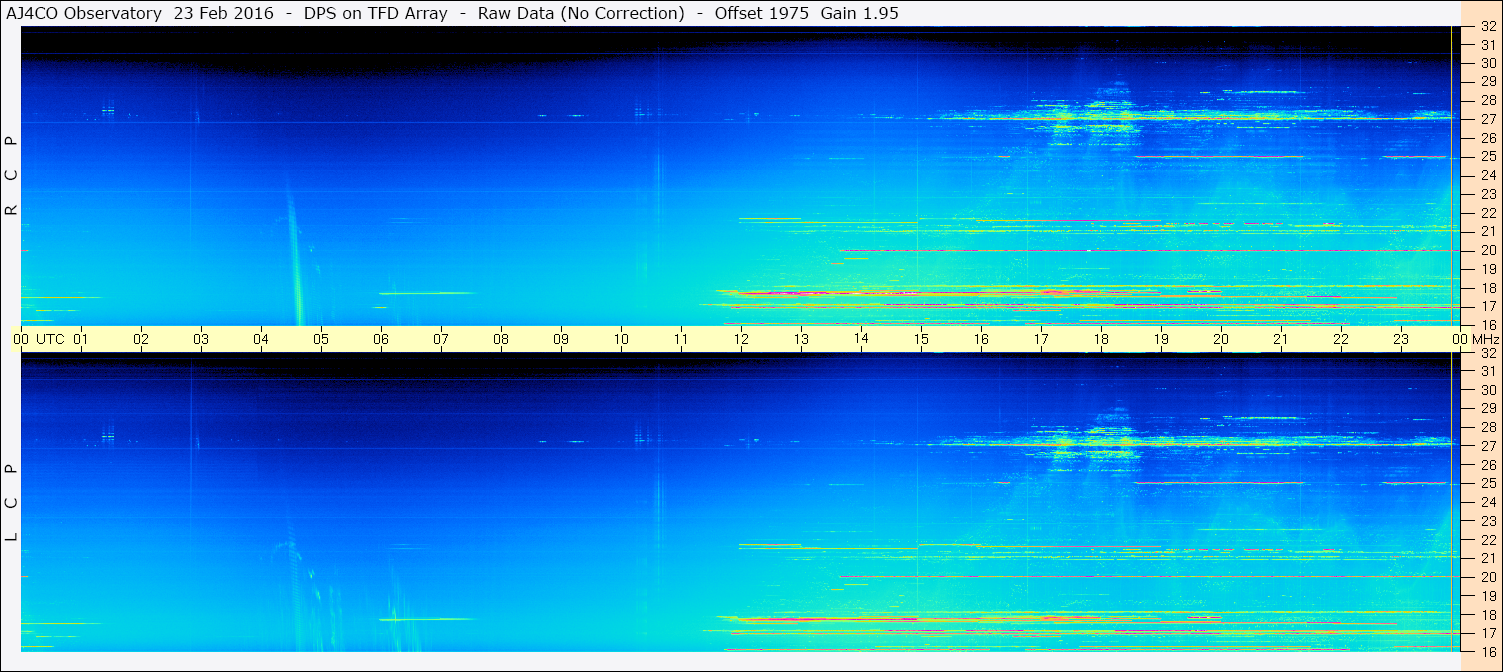The width and height of the screenshot is (1503, 672).
Task: Select hour 01 on the time axis
Action: [81, 339]
